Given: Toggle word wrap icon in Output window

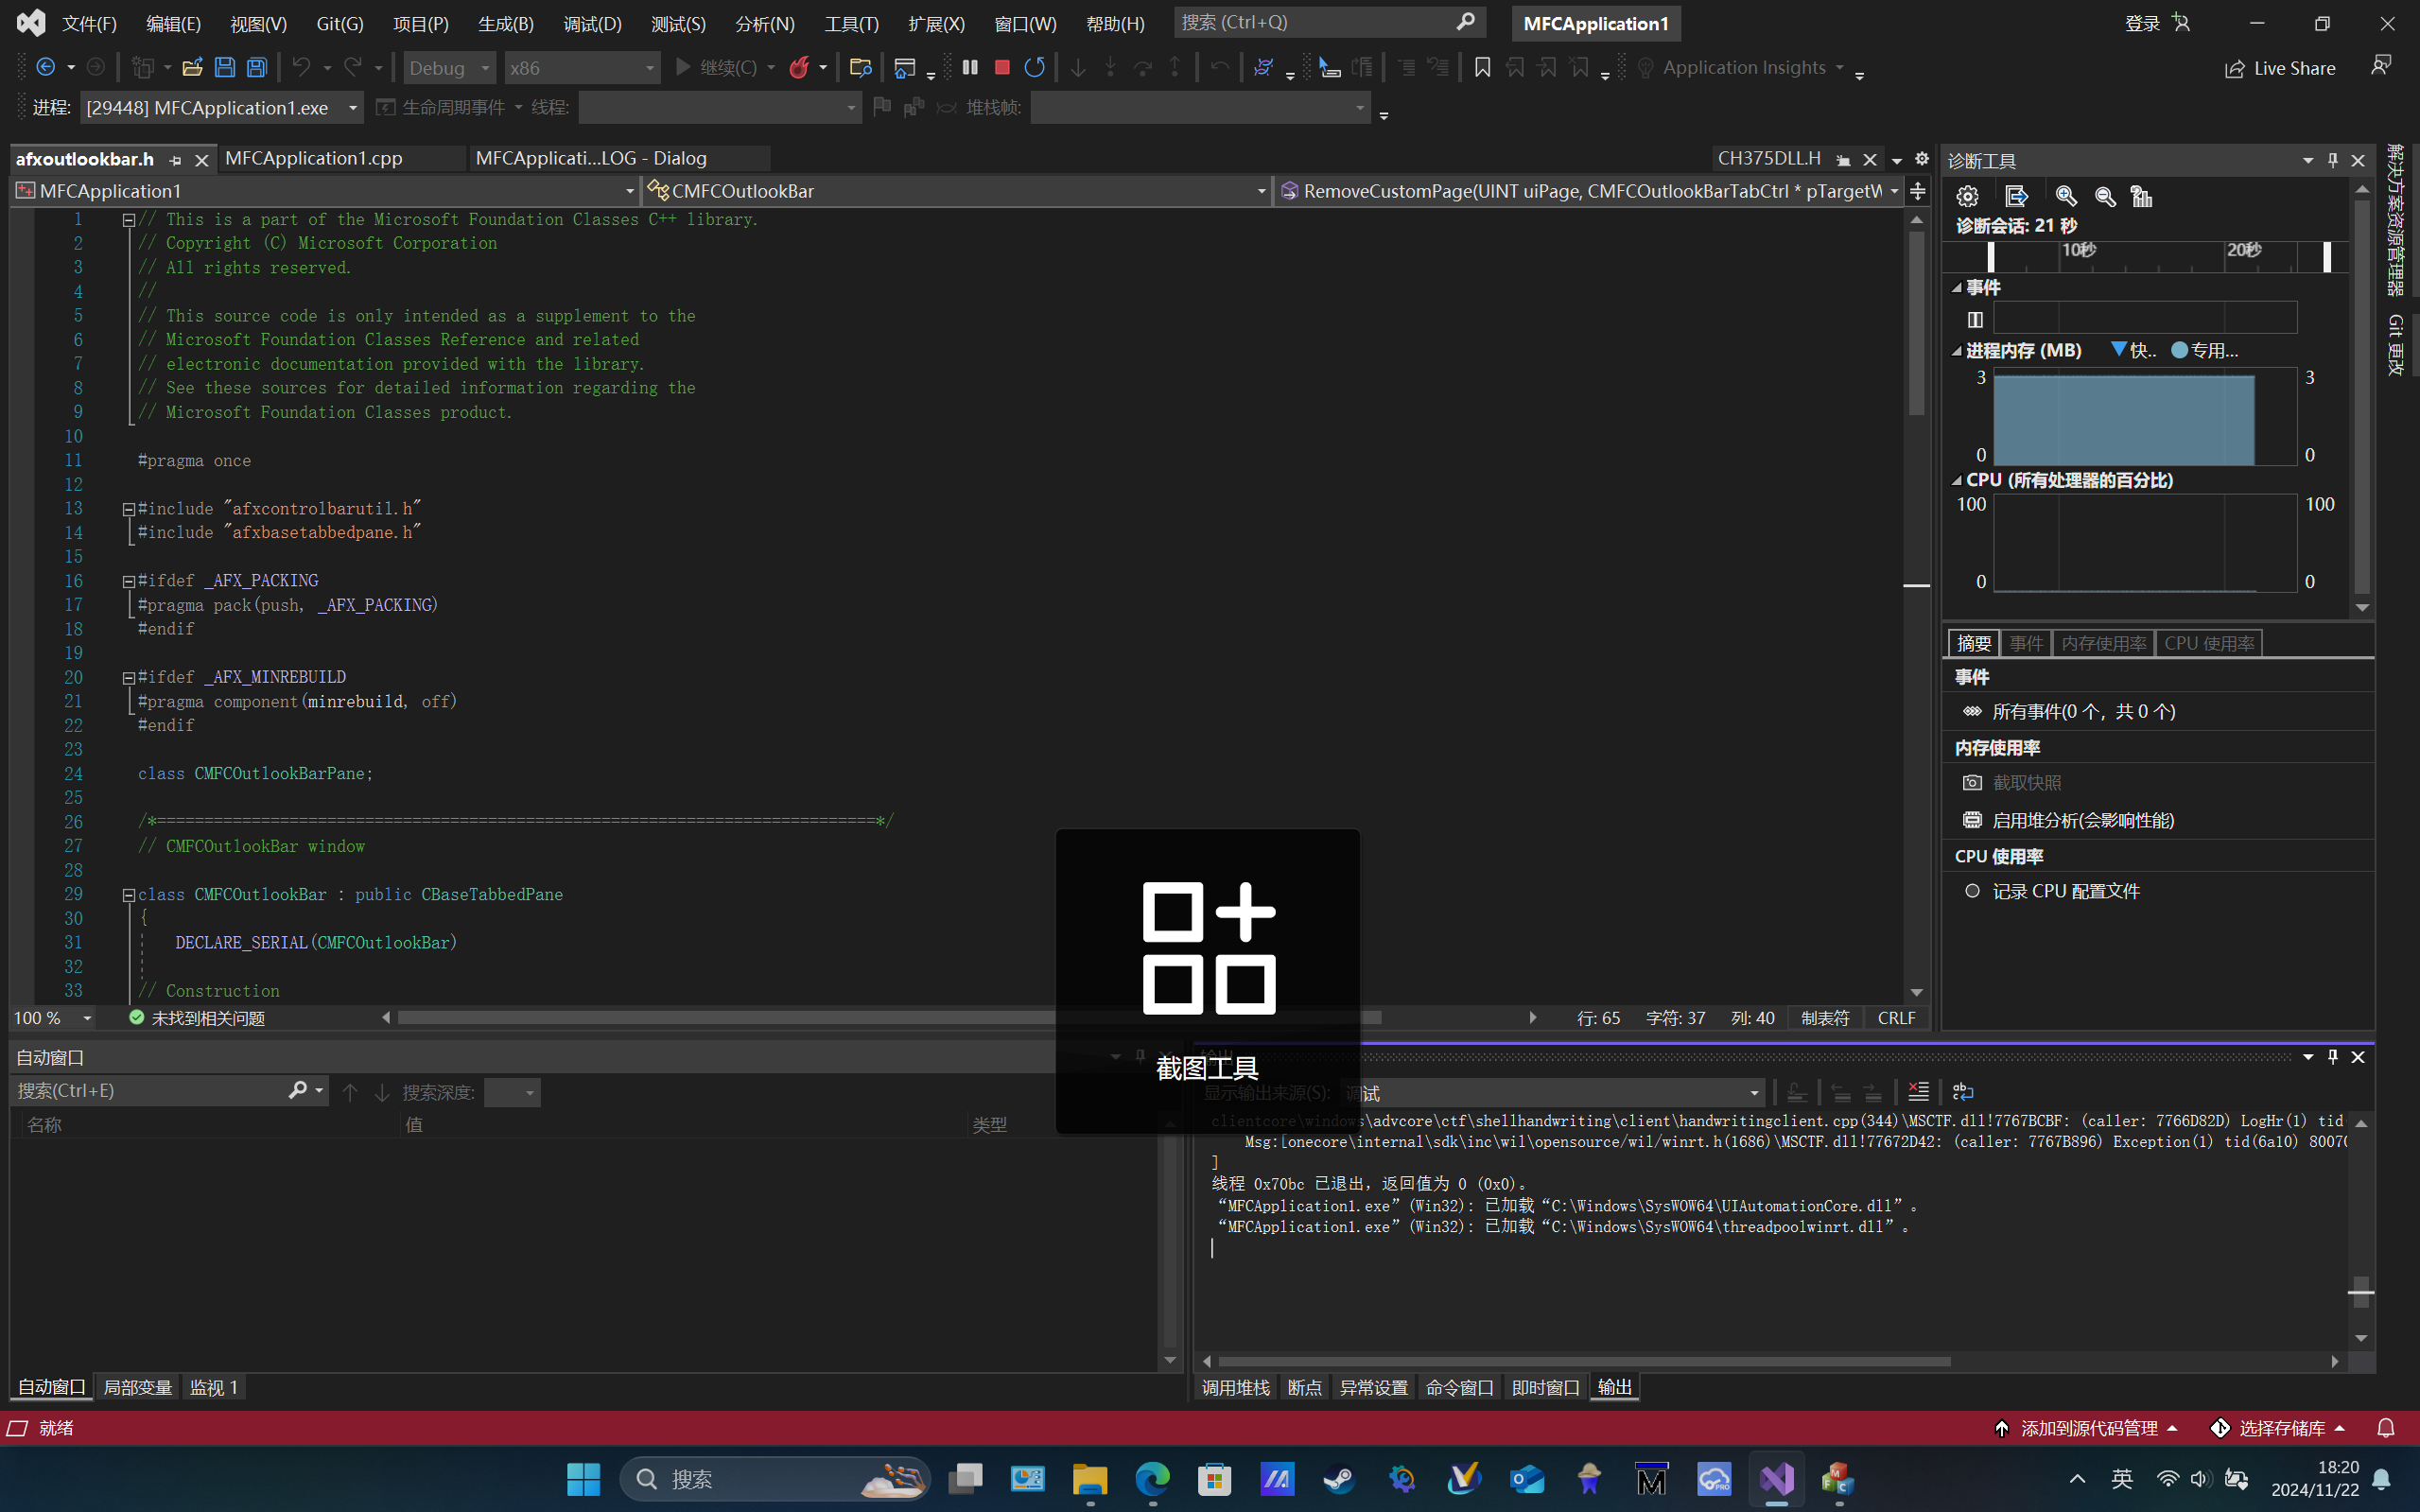Looking at the screenshot, I should coord(1963,1091).
